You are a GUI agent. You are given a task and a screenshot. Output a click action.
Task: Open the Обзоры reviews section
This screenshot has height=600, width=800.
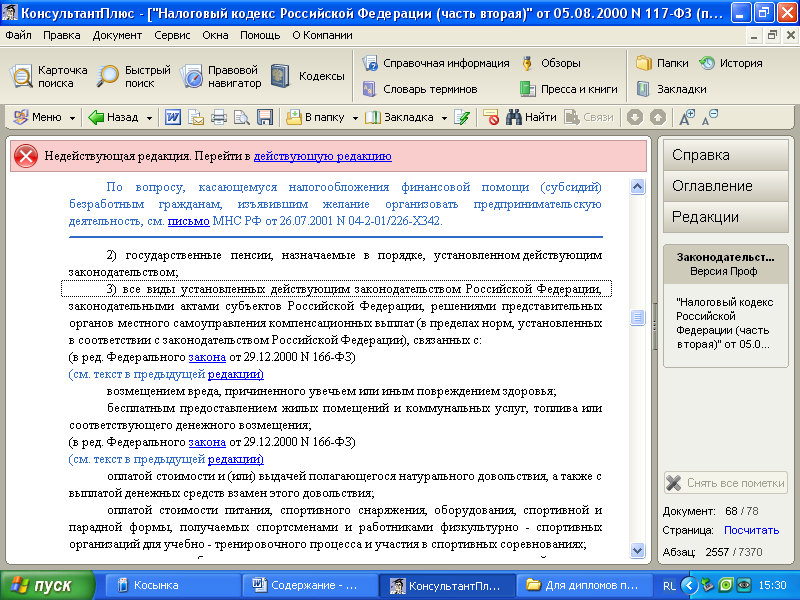point(551,63)
